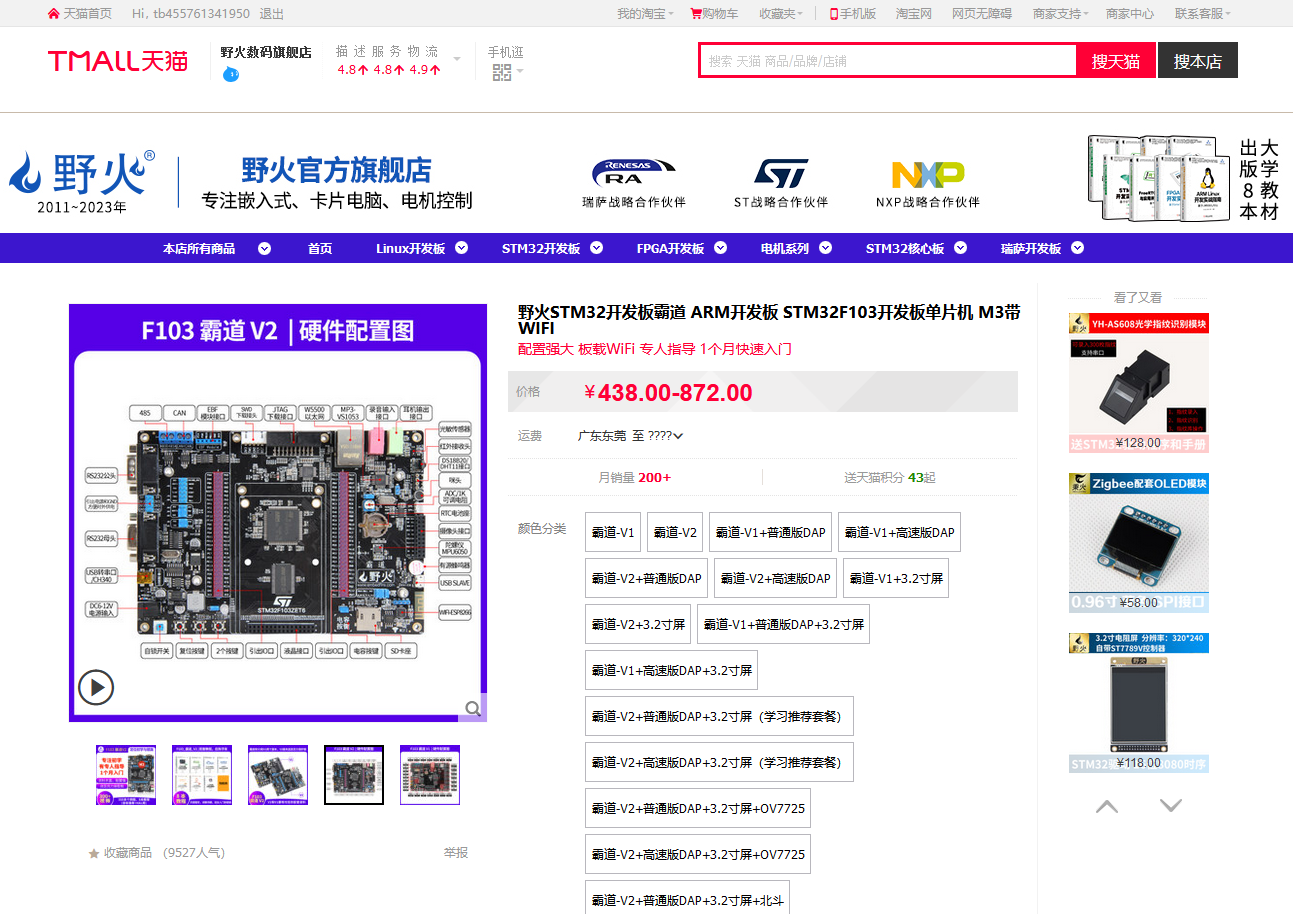1293x914 pixels.
Task: Click the down arrow in 看了又看 sidebar
Action: tap(1171, 805)
